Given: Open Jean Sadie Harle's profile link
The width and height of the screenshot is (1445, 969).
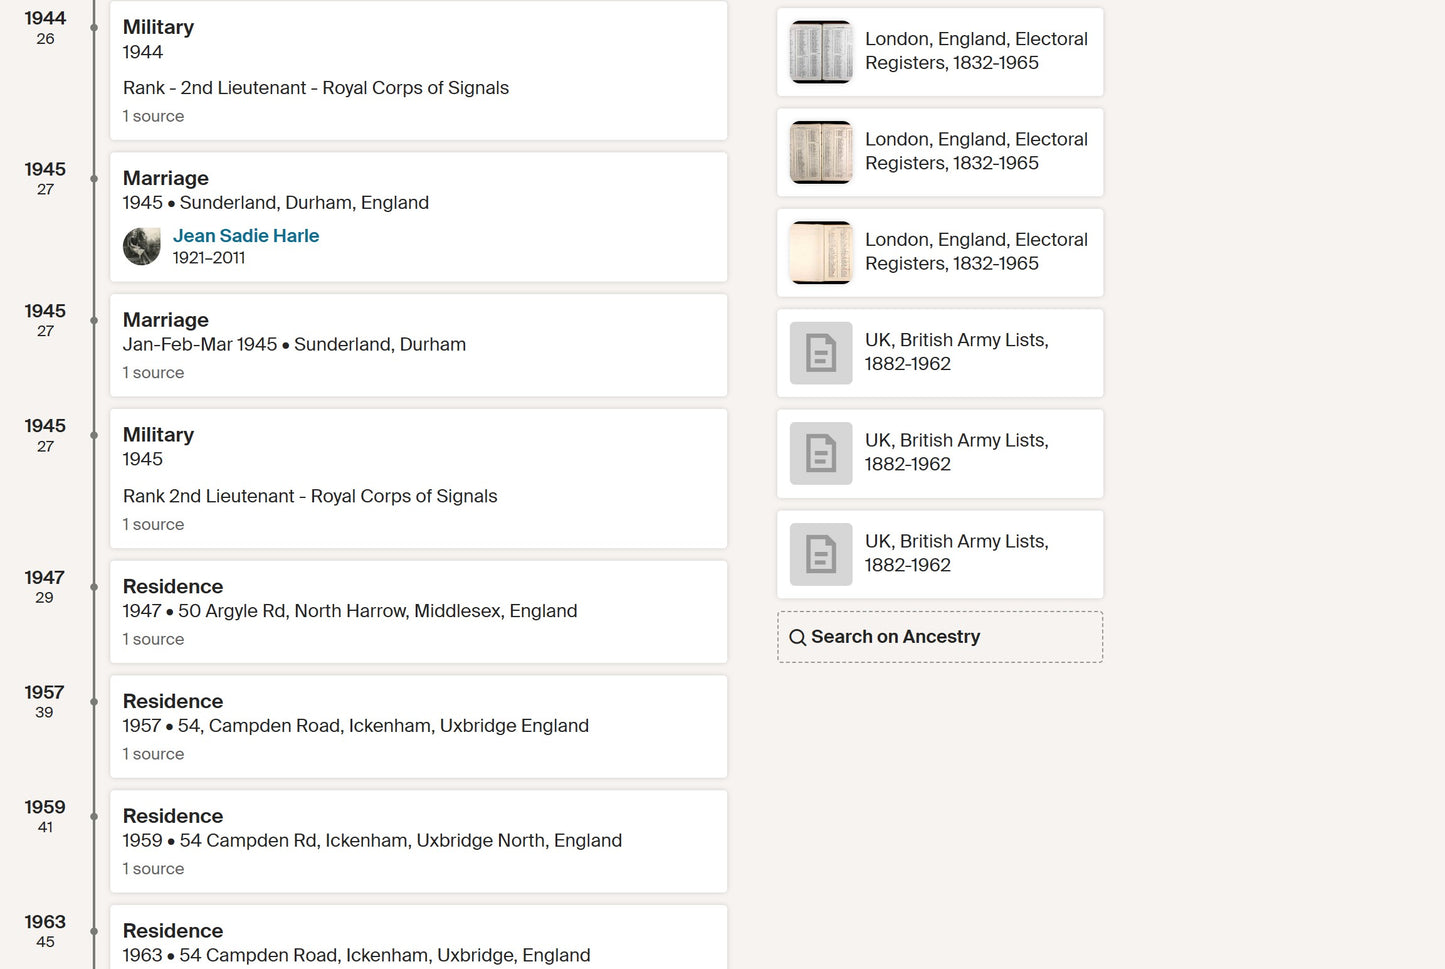Looking at the screenshot, I should (246, 236).
